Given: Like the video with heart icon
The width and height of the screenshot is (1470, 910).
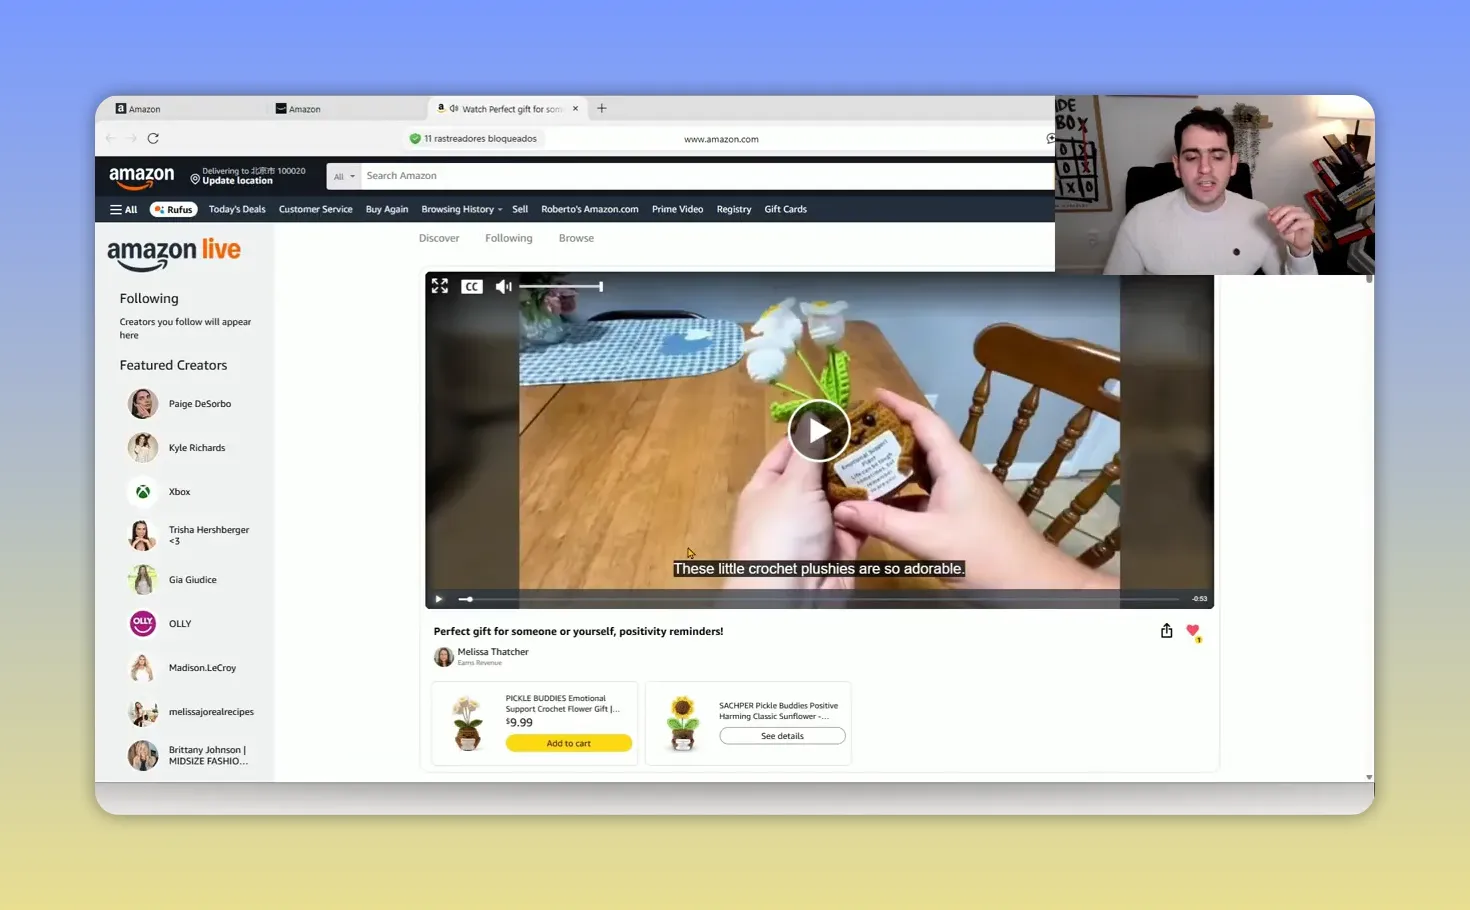Looking at the screenshot, I should (x=1193, y=631).
